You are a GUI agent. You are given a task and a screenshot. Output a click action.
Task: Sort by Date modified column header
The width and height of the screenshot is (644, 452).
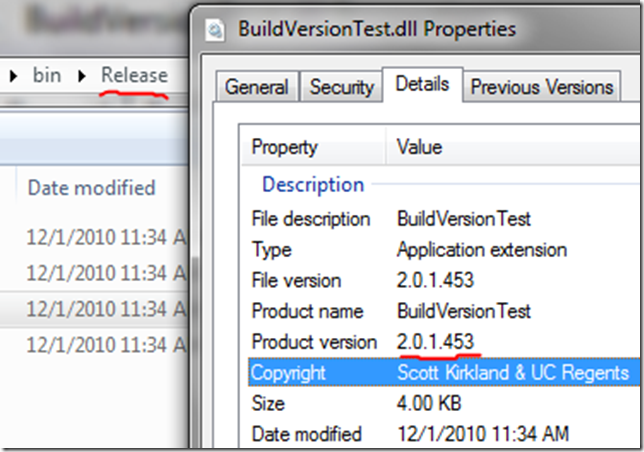pos(91,188)
